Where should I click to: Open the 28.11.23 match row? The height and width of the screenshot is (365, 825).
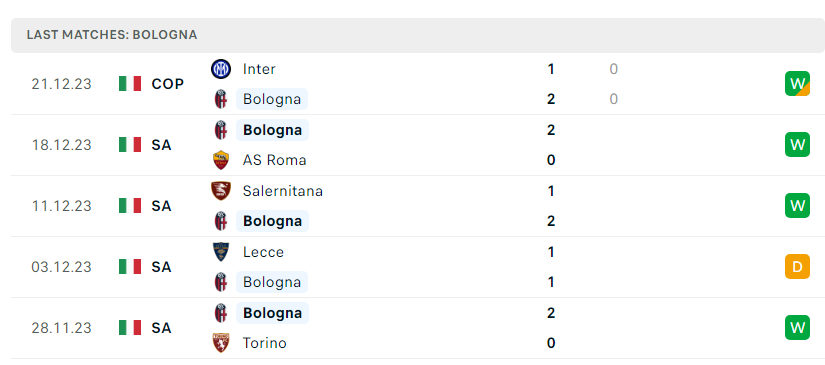pos(418,328)
